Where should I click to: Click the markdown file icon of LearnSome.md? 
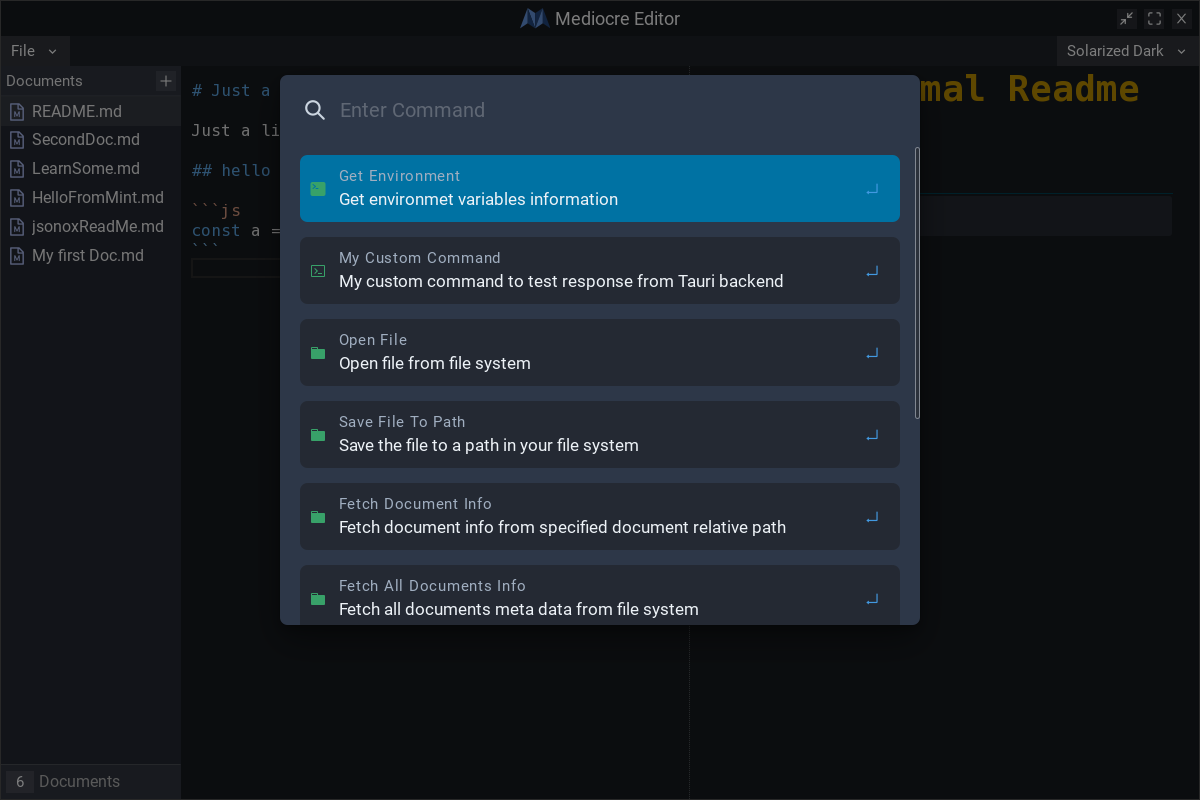16,169
